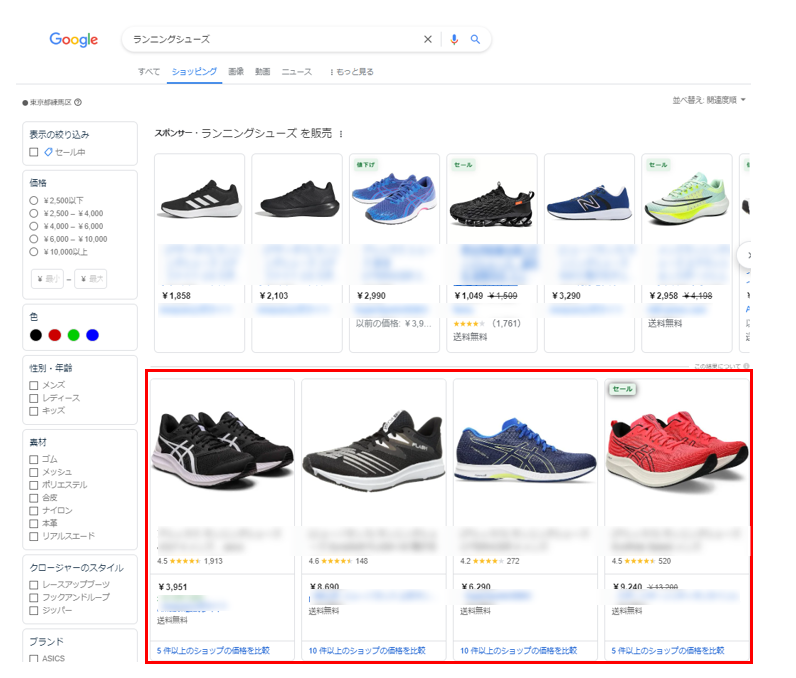Open sponsored black mesh shoe priced ¥1,049

(492, 253)
